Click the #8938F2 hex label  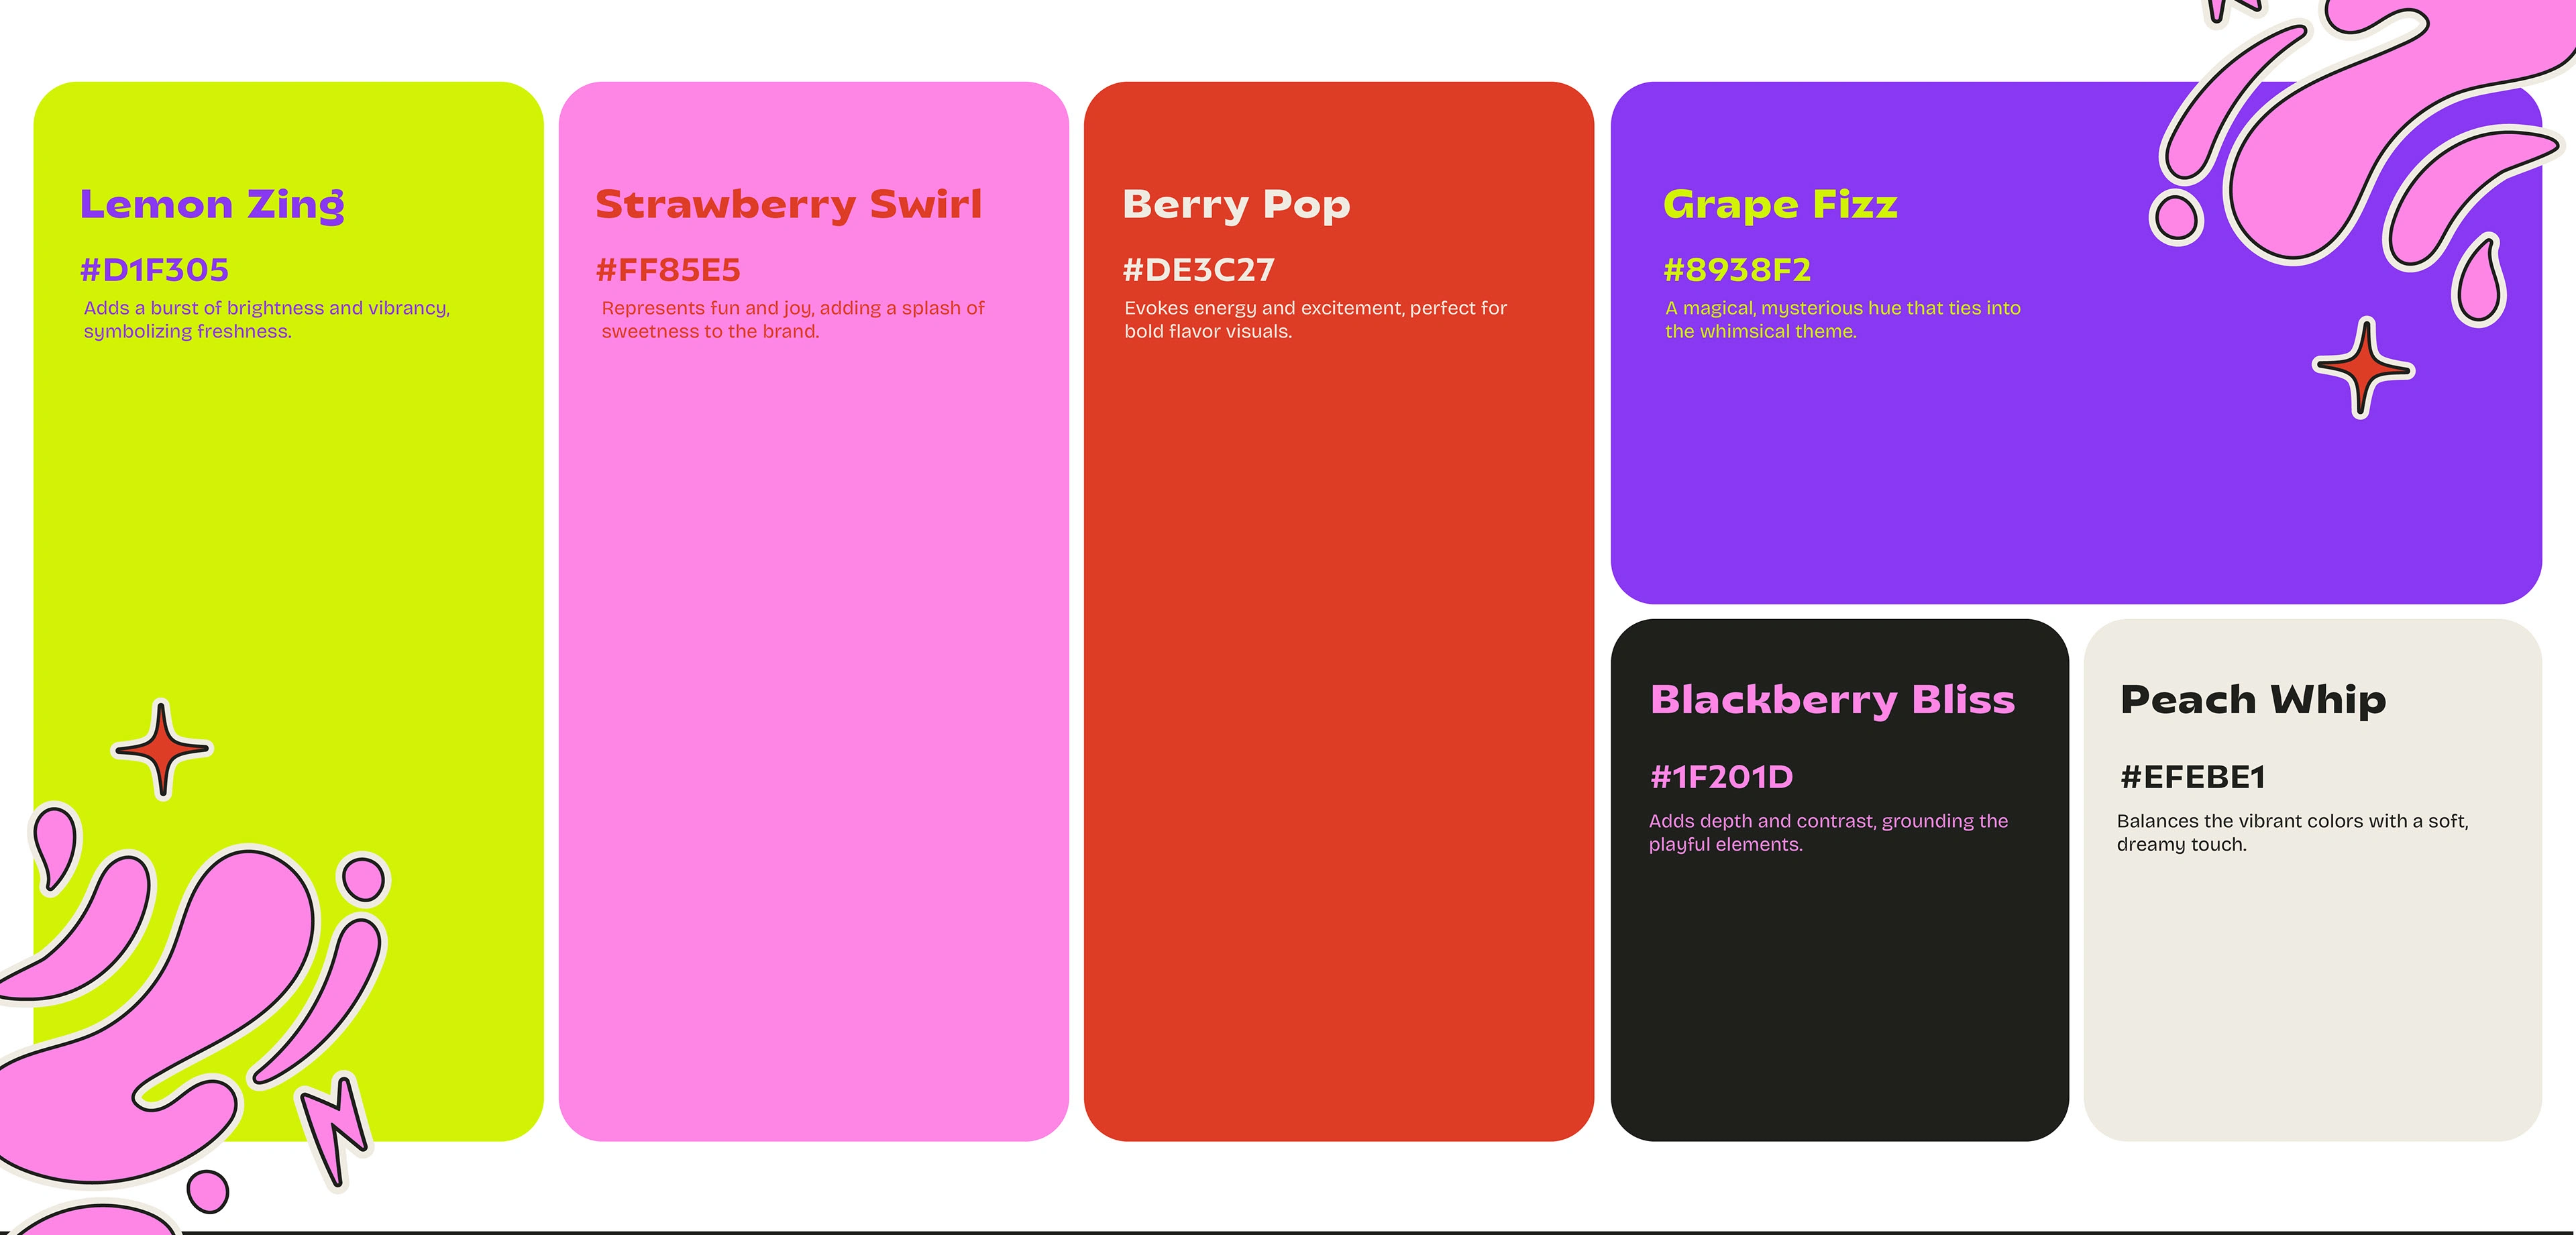click(1737, 270)
